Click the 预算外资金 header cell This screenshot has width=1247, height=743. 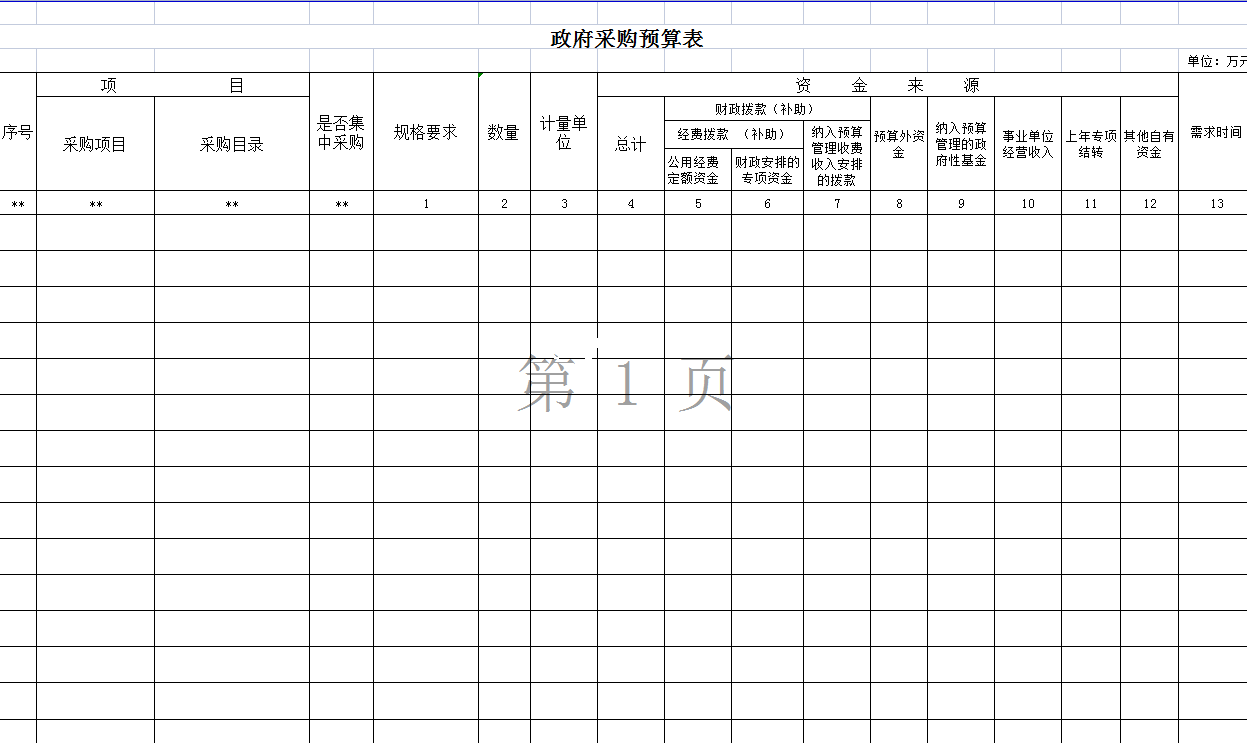tap(898, 144)
